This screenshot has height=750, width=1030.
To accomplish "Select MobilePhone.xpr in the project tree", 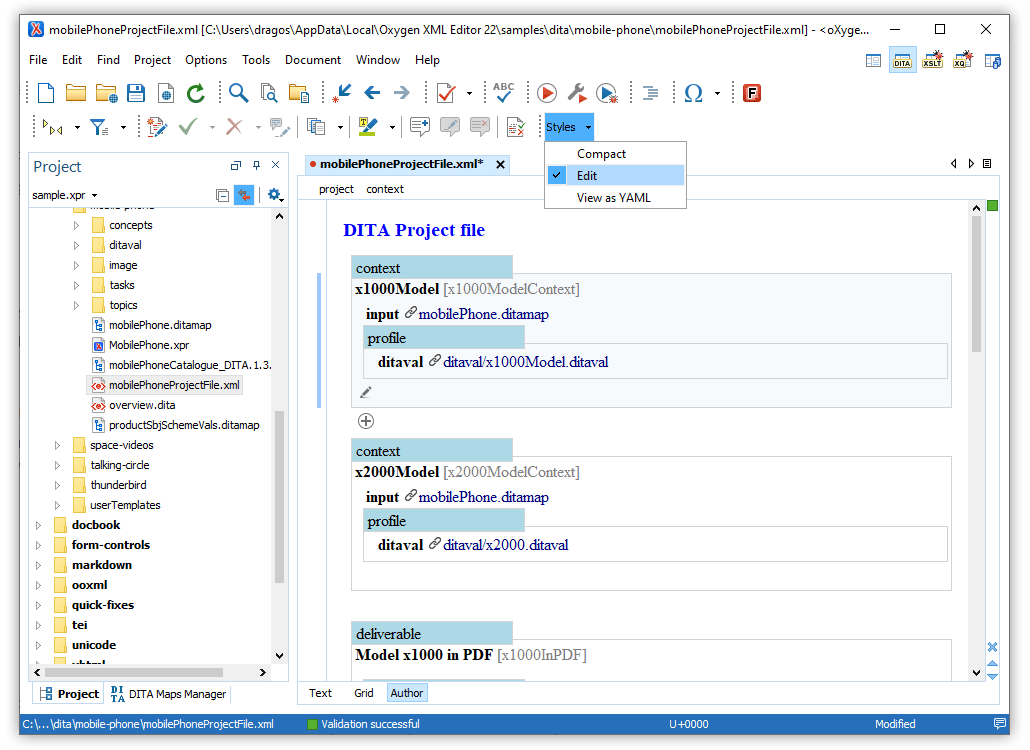I will [148, 345].
